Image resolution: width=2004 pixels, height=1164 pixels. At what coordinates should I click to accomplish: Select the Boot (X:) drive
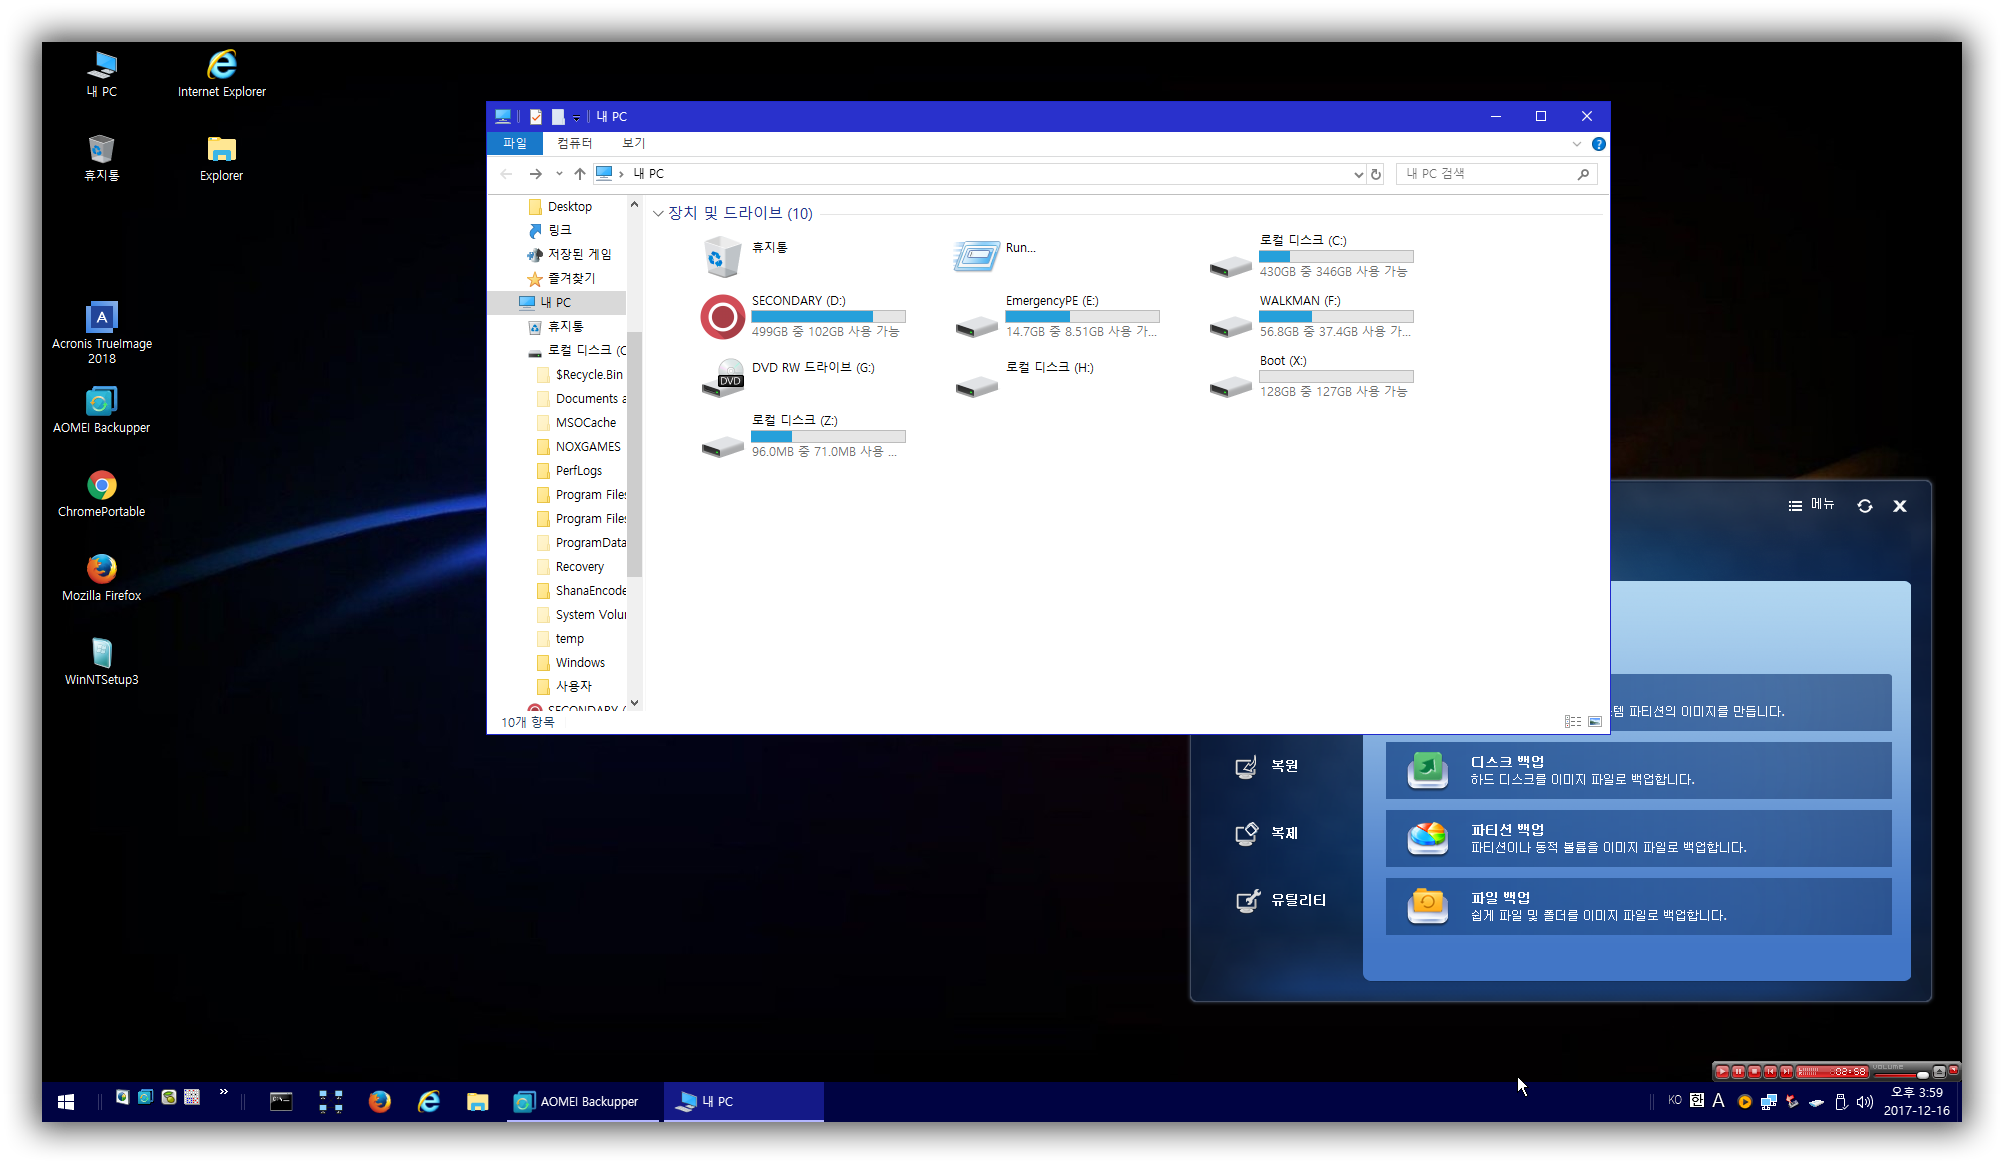point(1311,376)
